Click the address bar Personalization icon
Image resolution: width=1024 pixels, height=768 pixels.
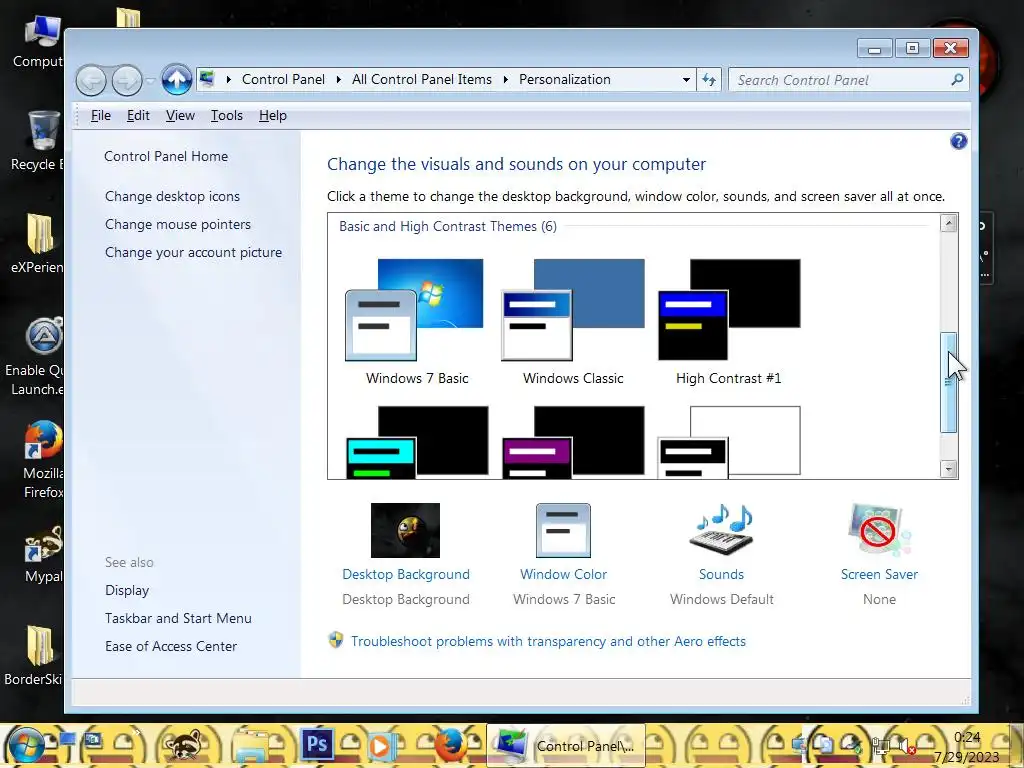(207, 79)
